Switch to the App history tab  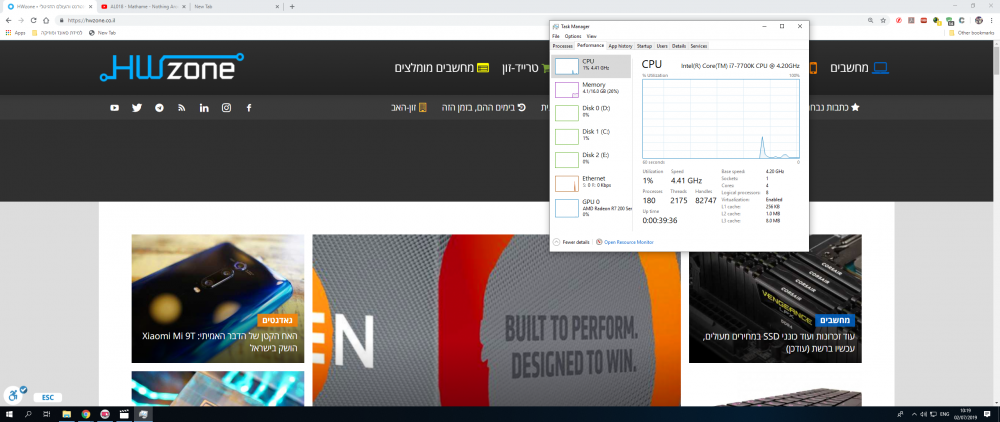click(621, 46)
